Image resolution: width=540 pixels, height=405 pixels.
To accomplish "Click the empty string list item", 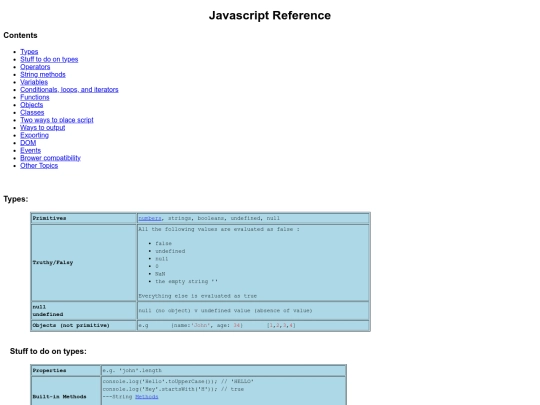I will coord(186,281).
